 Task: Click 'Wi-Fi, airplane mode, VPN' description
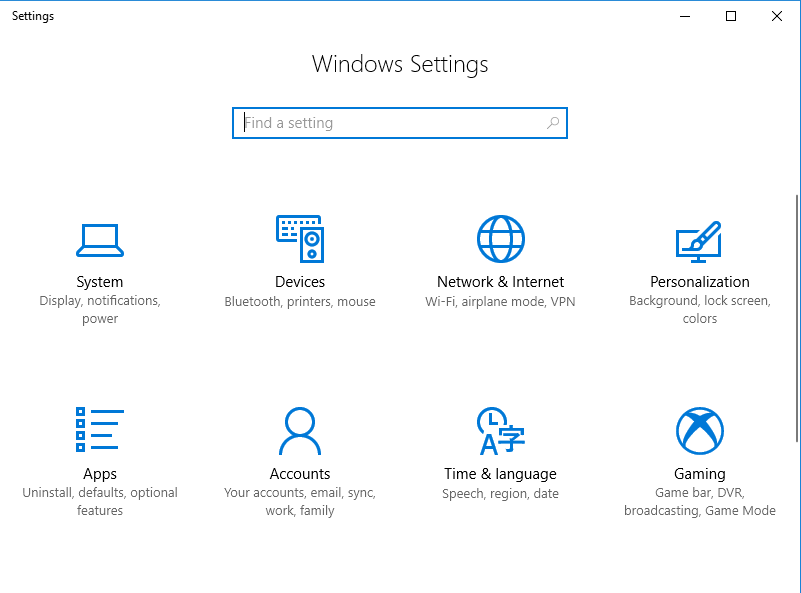point(501,302)
